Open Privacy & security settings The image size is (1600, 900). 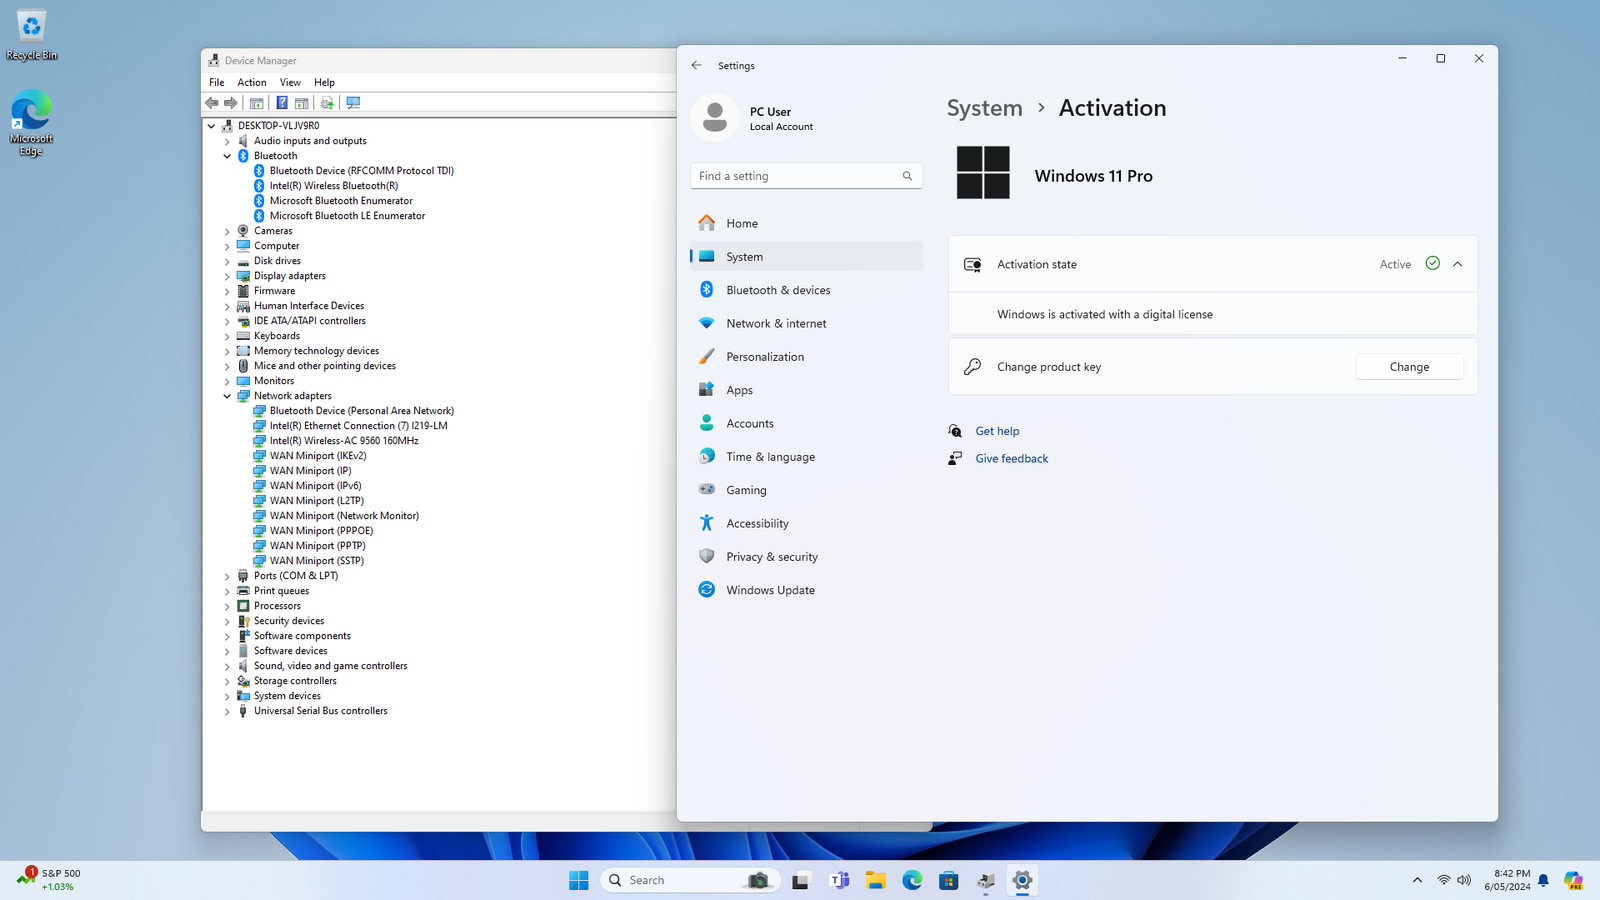point(806,557)
